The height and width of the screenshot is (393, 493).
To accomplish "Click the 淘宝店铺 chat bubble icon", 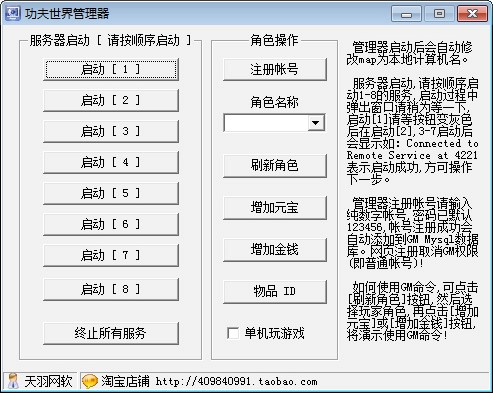I will coord(90,381).
